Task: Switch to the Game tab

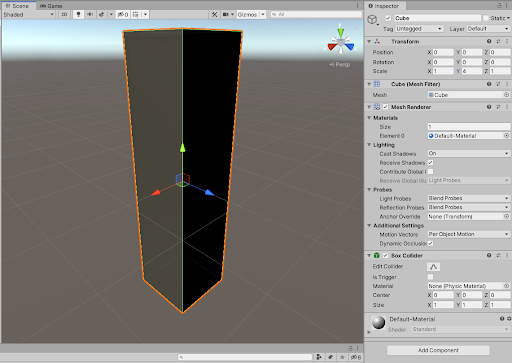Action: pyautogui.click(x=51, y=6)
